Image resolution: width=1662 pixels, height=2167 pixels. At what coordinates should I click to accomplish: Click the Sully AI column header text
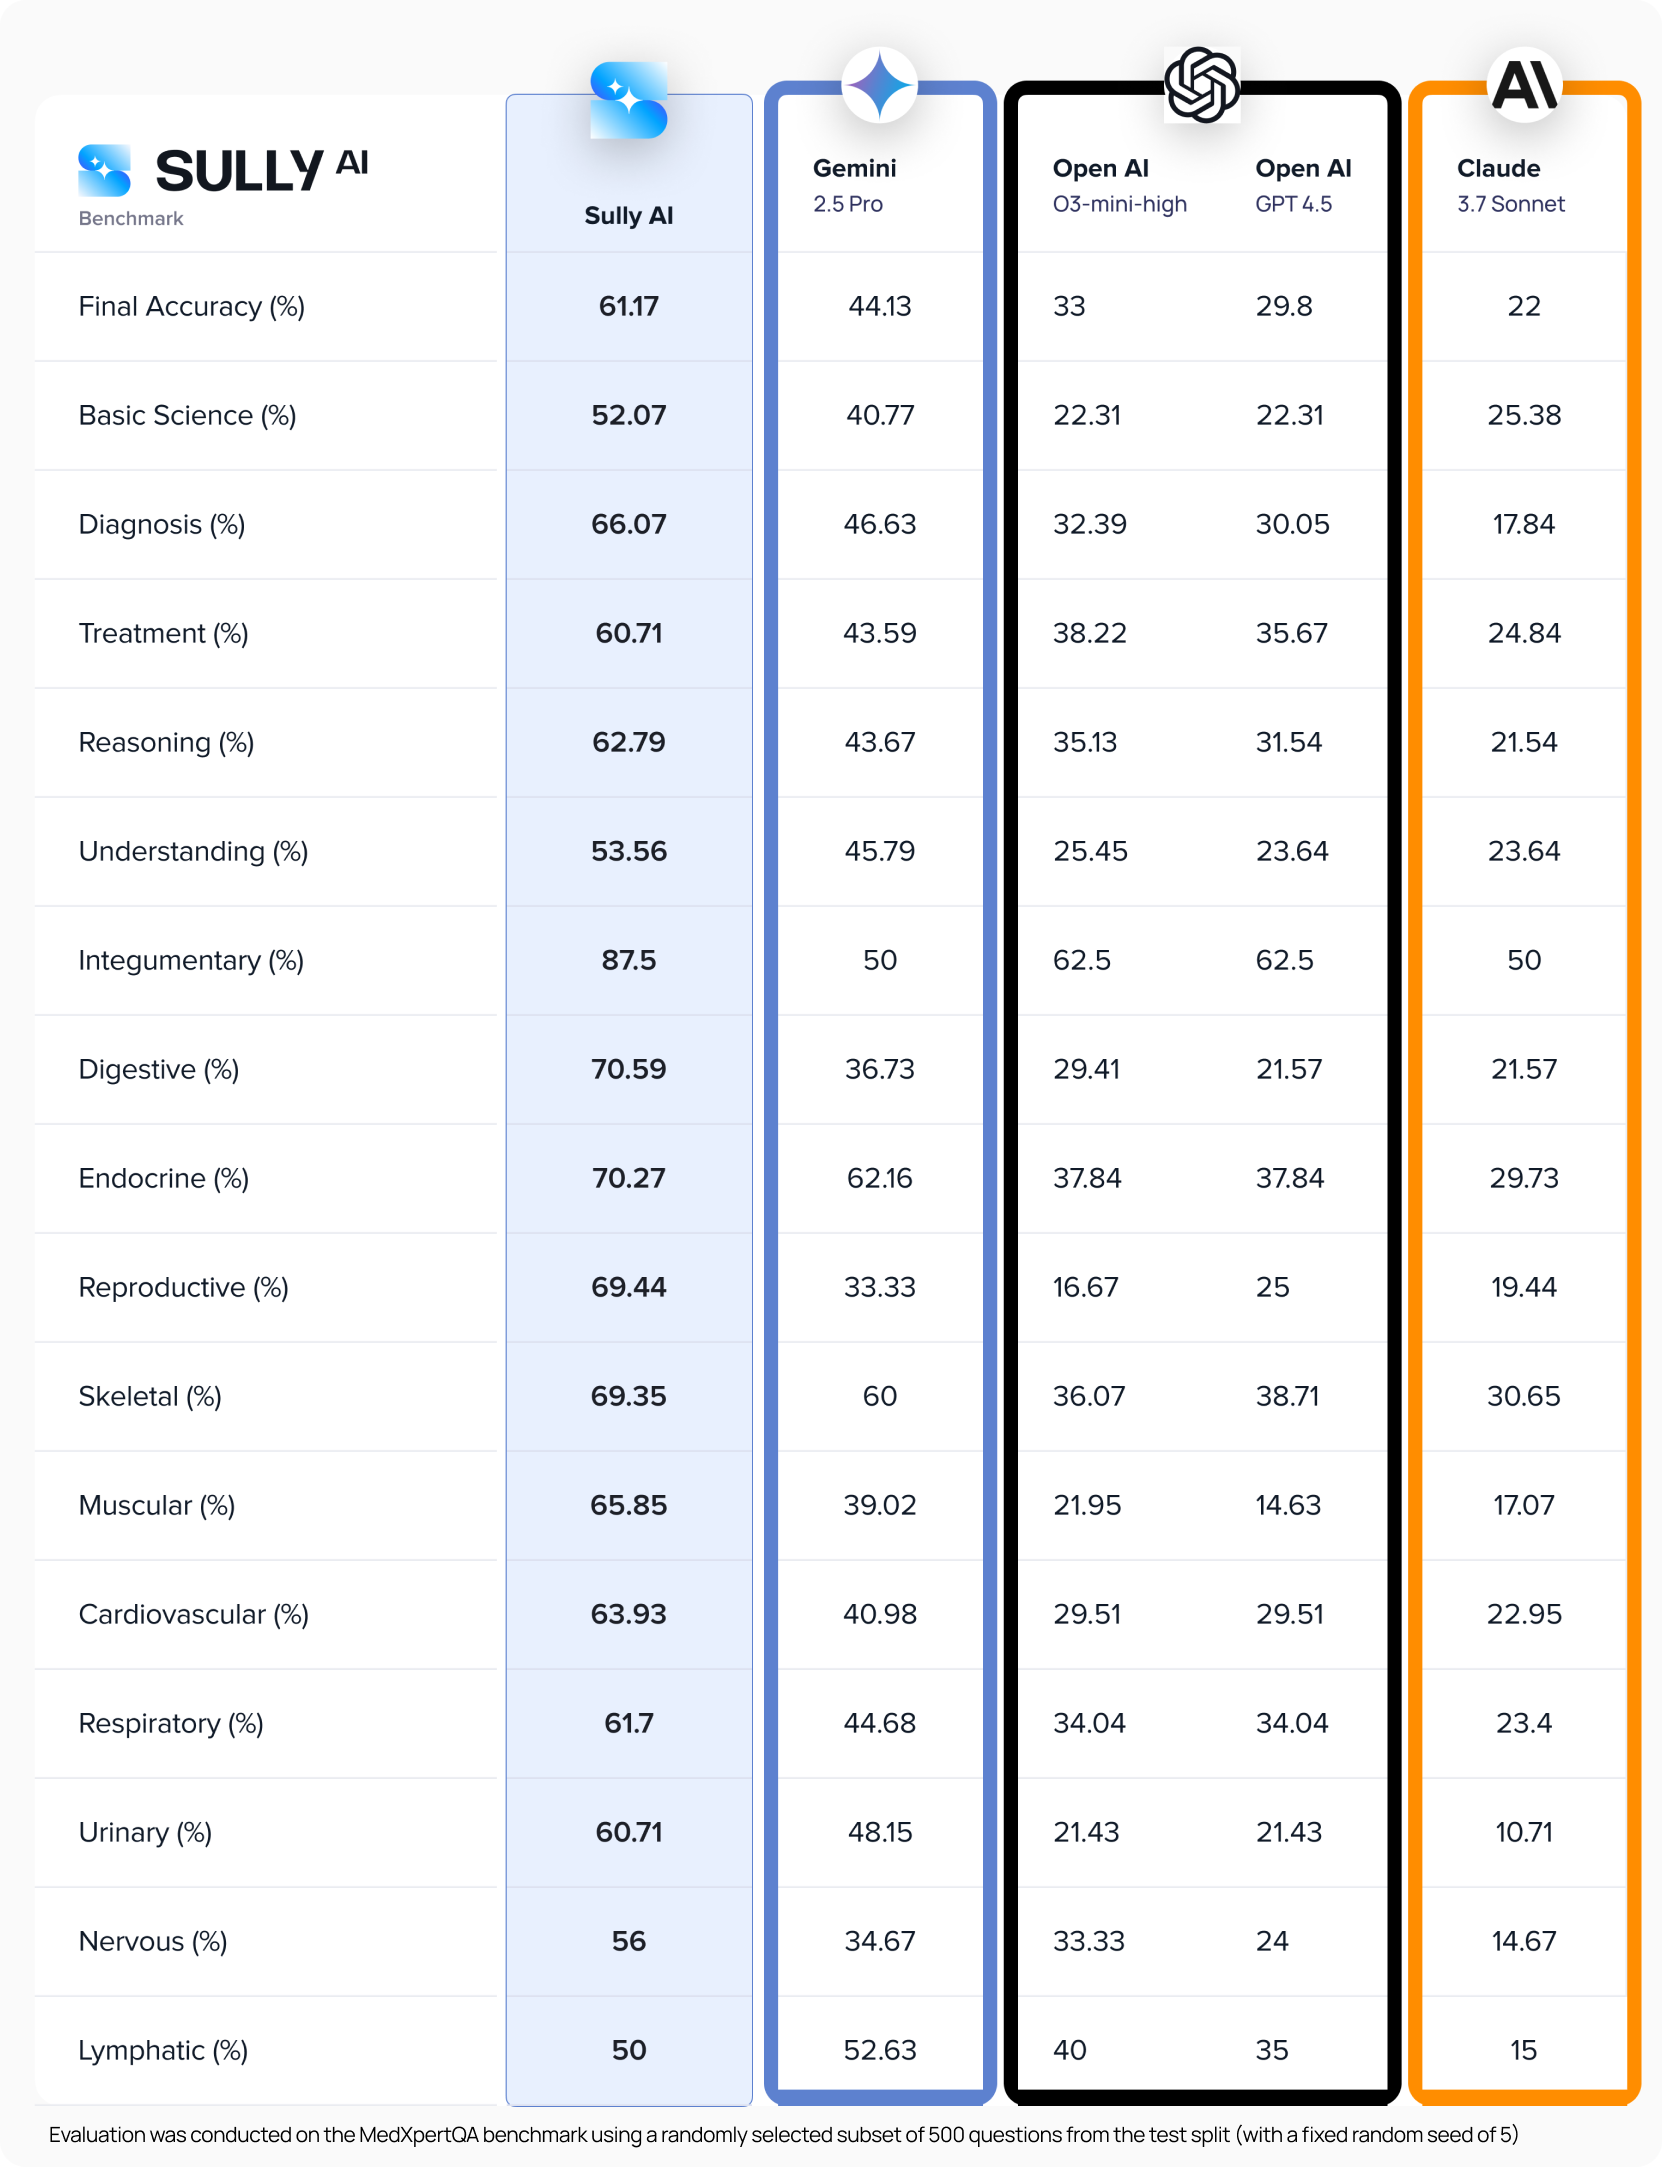click(x=628, y=215)
